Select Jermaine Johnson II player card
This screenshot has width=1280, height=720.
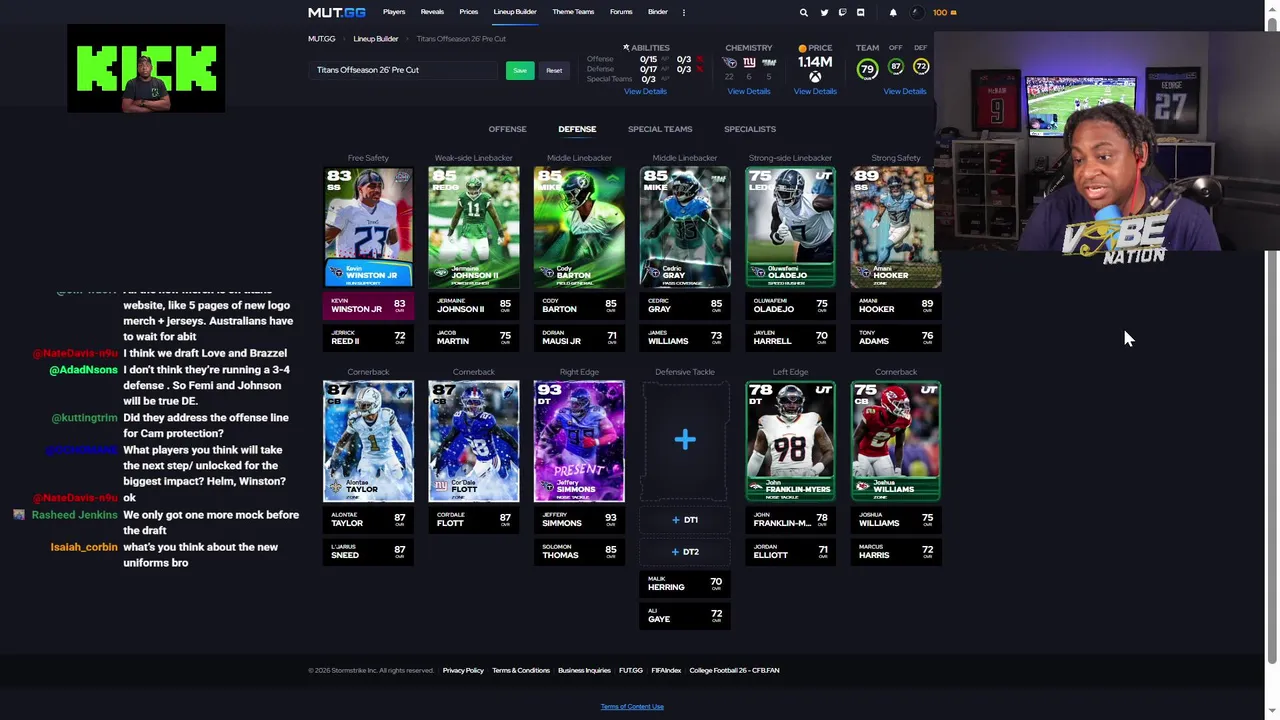474,227
